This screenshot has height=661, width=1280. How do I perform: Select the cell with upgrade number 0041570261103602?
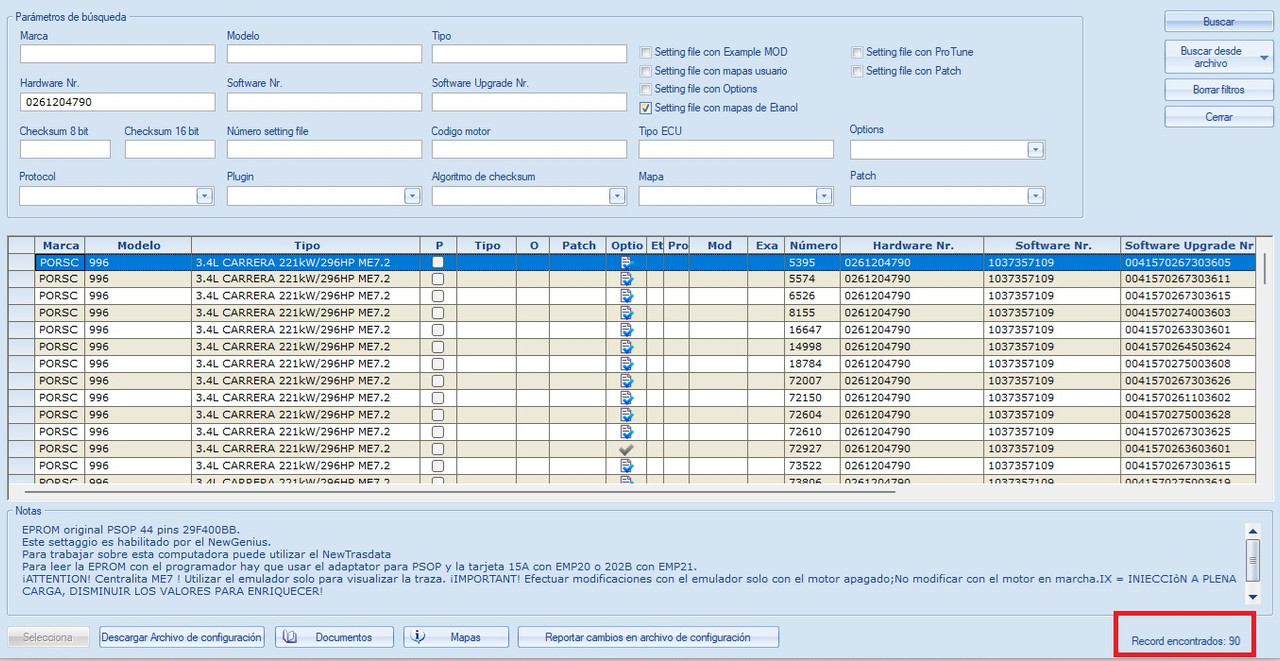point(1189,398)
